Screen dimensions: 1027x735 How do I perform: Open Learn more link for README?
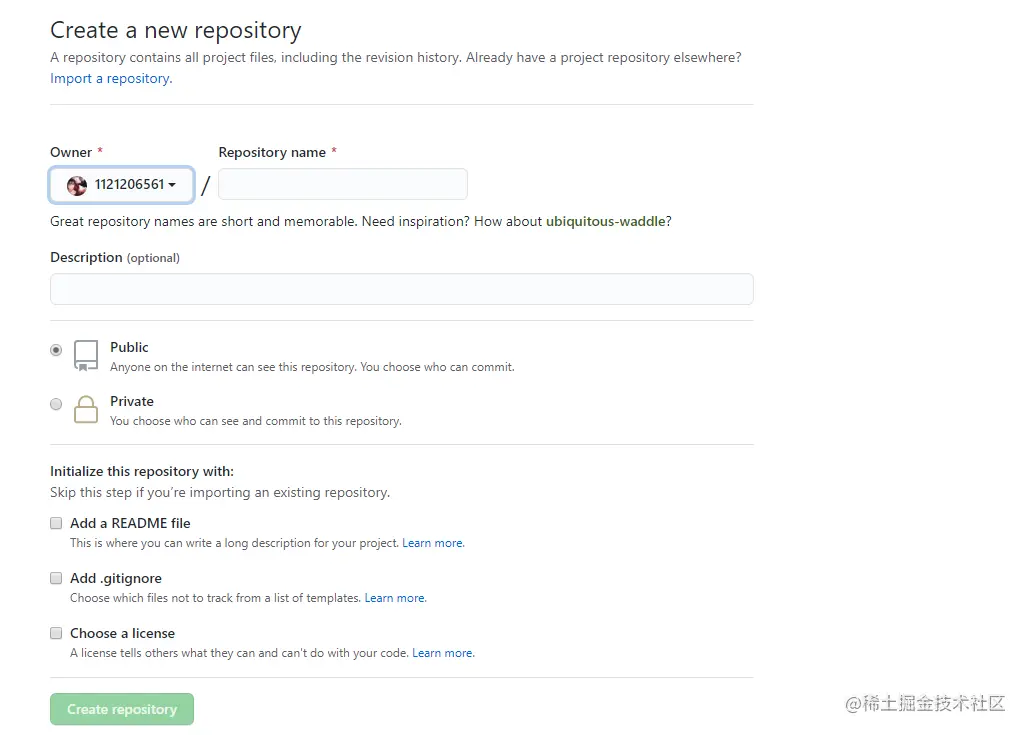(433, 543)
